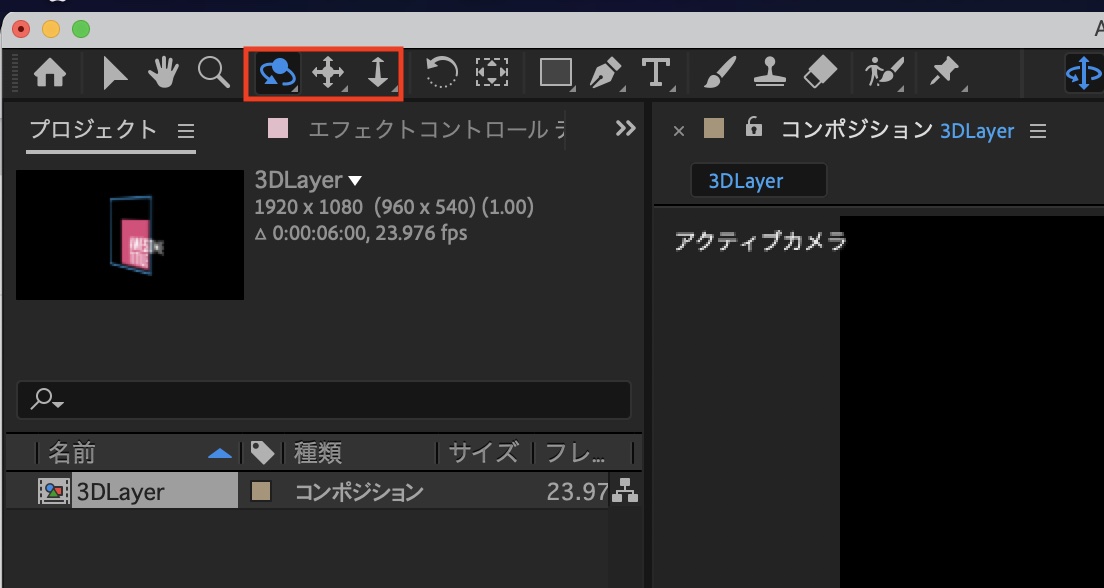Click the blue 3D axis mode icon

1083,73
